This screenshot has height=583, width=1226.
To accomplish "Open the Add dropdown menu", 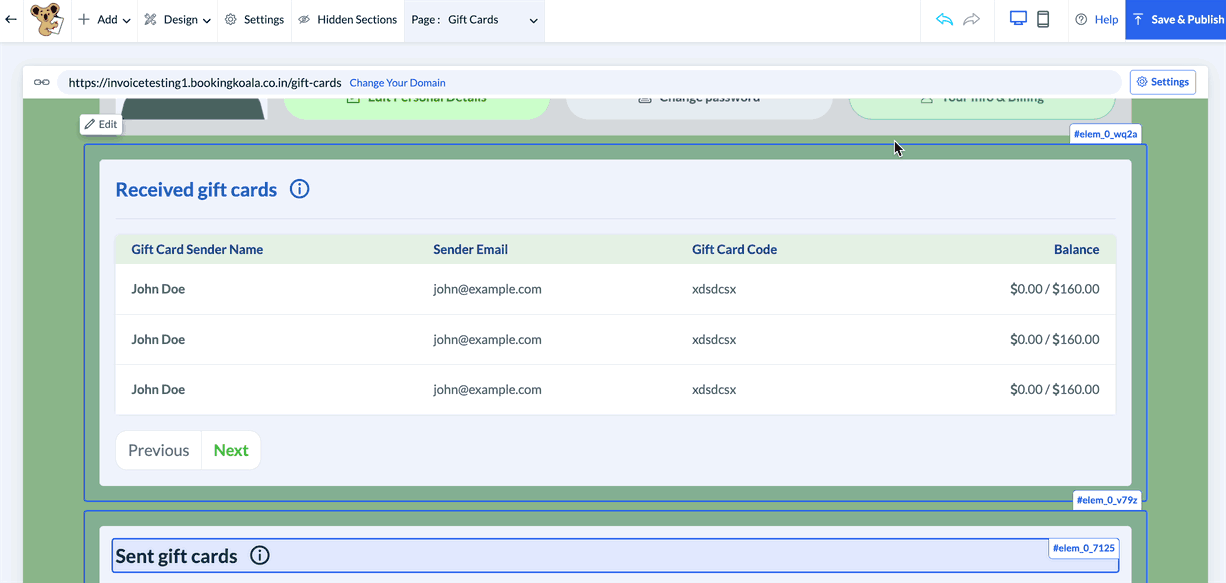I will coord(104,20).
